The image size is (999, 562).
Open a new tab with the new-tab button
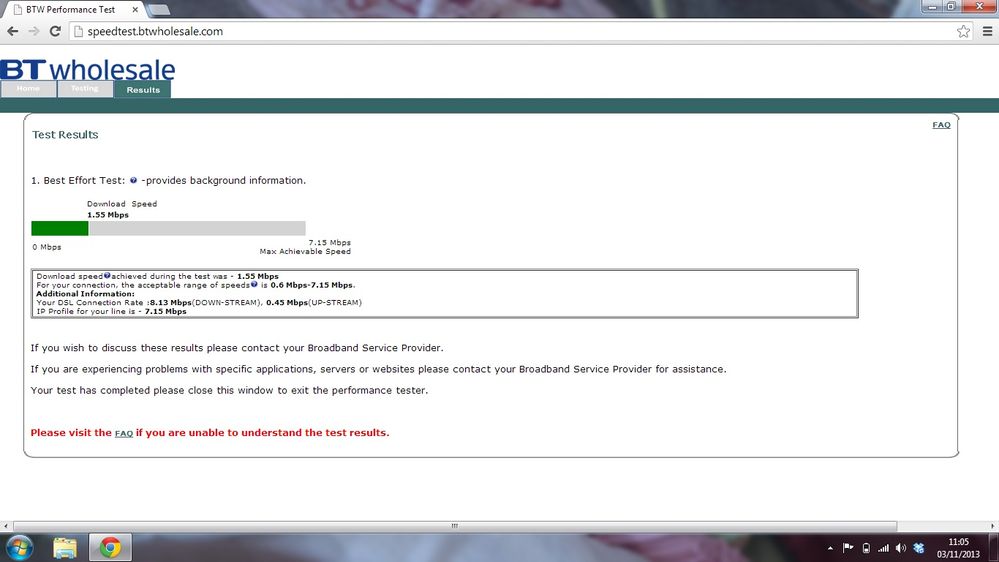158,10
